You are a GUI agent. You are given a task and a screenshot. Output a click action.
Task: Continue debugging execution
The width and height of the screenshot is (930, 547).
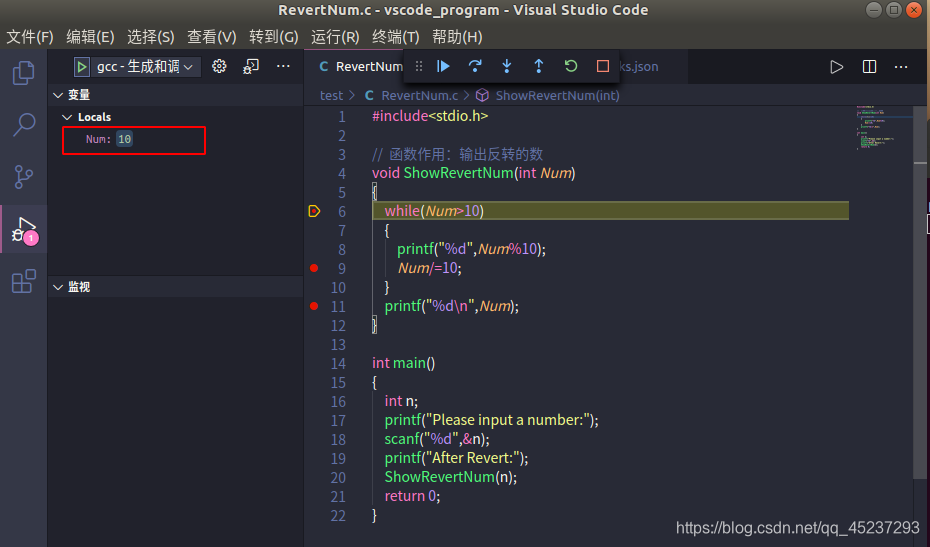444,66
